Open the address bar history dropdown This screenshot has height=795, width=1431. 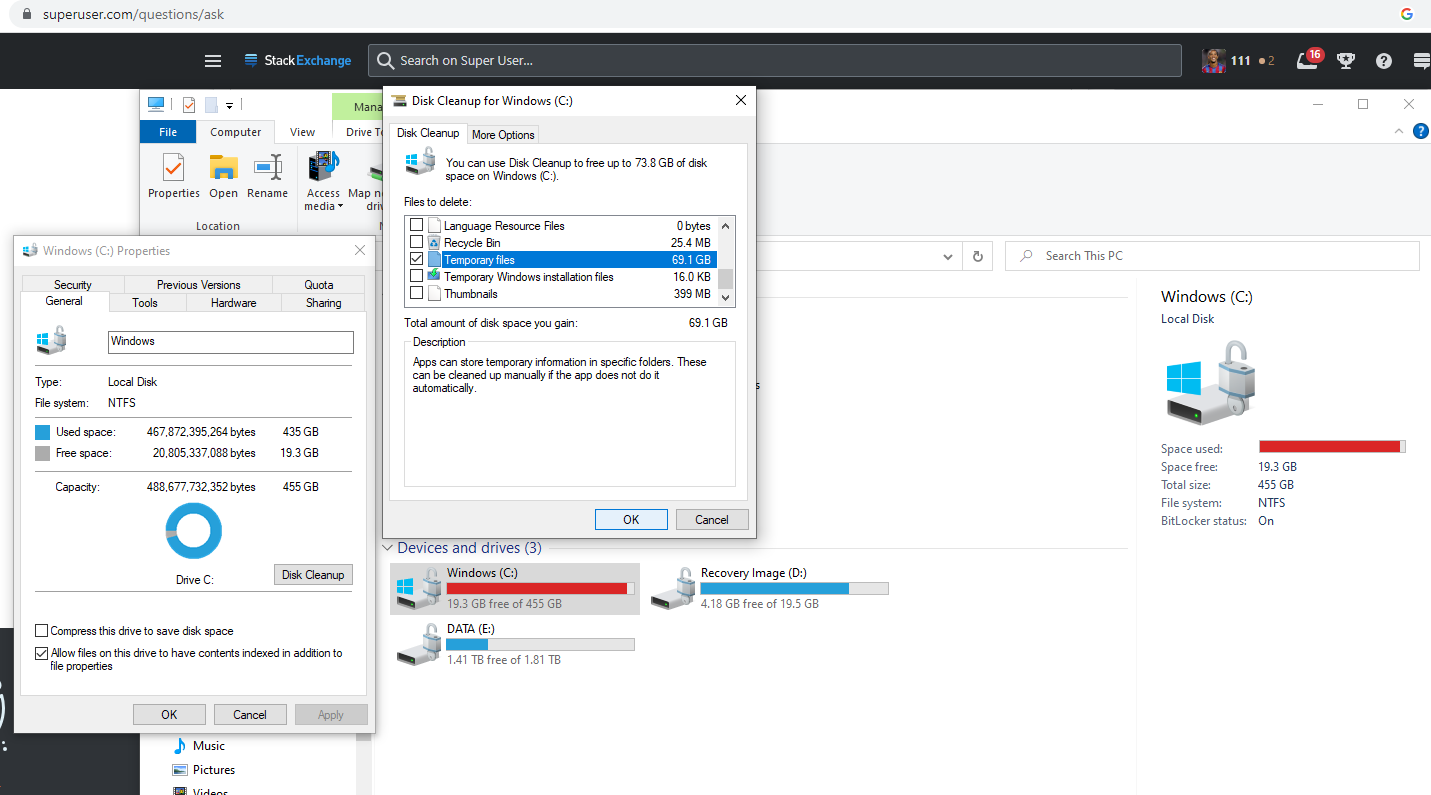coord(948,256)
